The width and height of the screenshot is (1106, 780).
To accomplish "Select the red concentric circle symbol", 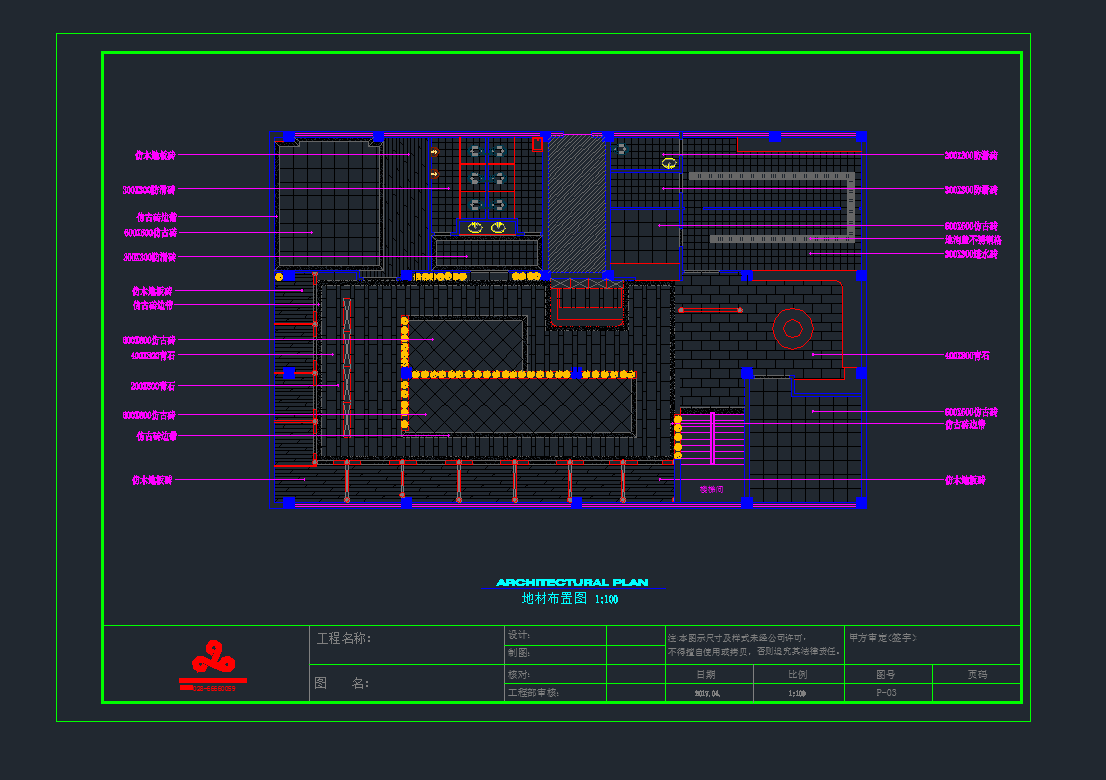I will [x=792, y=328].
